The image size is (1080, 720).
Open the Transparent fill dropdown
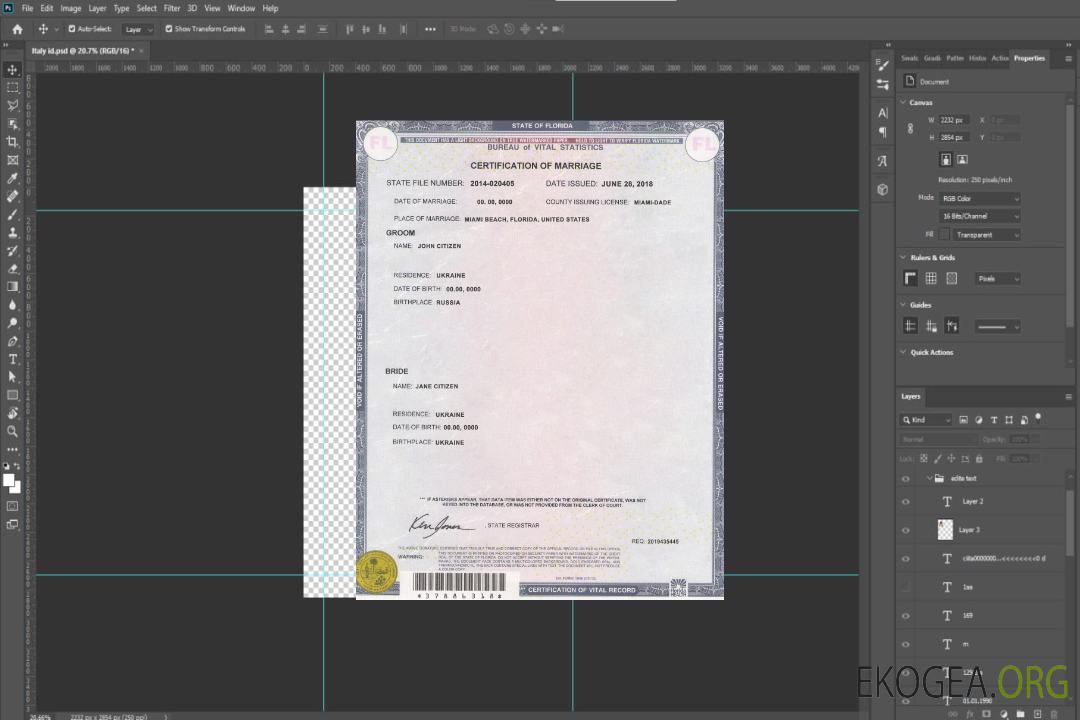[x=986, y=235]
